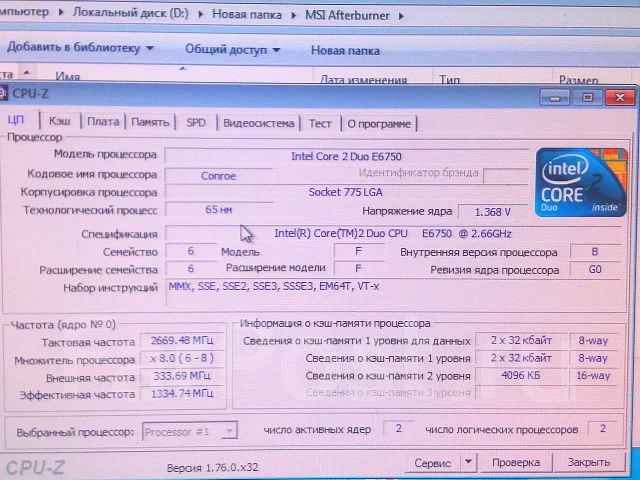Click the CPU-Z title bar app icon
This screenshot has height=480, width=640.
coord(3,93)
